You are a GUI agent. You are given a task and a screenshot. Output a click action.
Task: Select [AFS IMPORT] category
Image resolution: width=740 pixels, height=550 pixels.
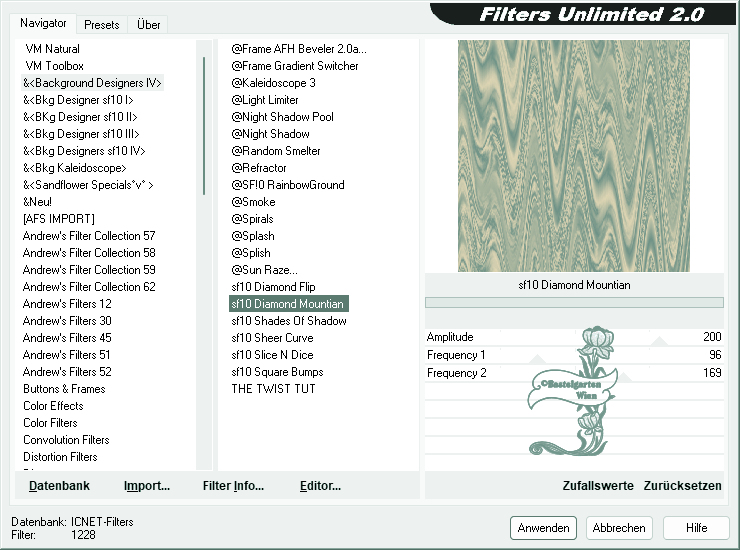(59, 219)
